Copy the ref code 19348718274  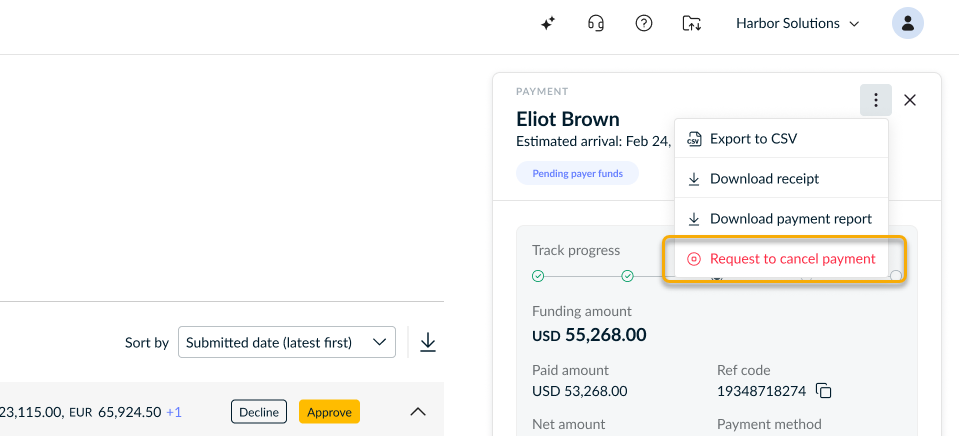click(x=824, y=391)
